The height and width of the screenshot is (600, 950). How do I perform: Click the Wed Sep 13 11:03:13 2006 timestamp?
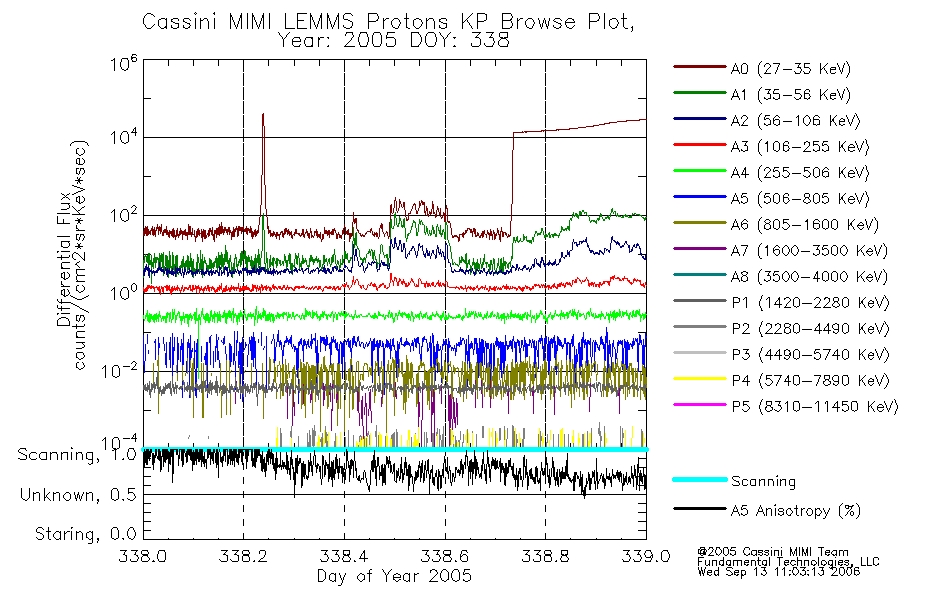[x=779, y=572]
